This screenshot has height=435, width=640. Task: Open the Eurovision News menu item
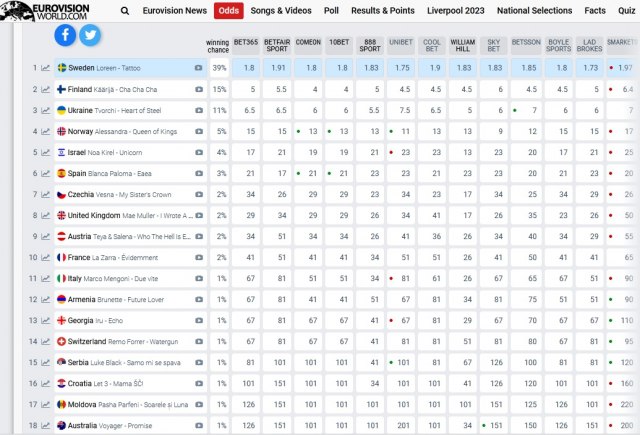click(174, 10)
